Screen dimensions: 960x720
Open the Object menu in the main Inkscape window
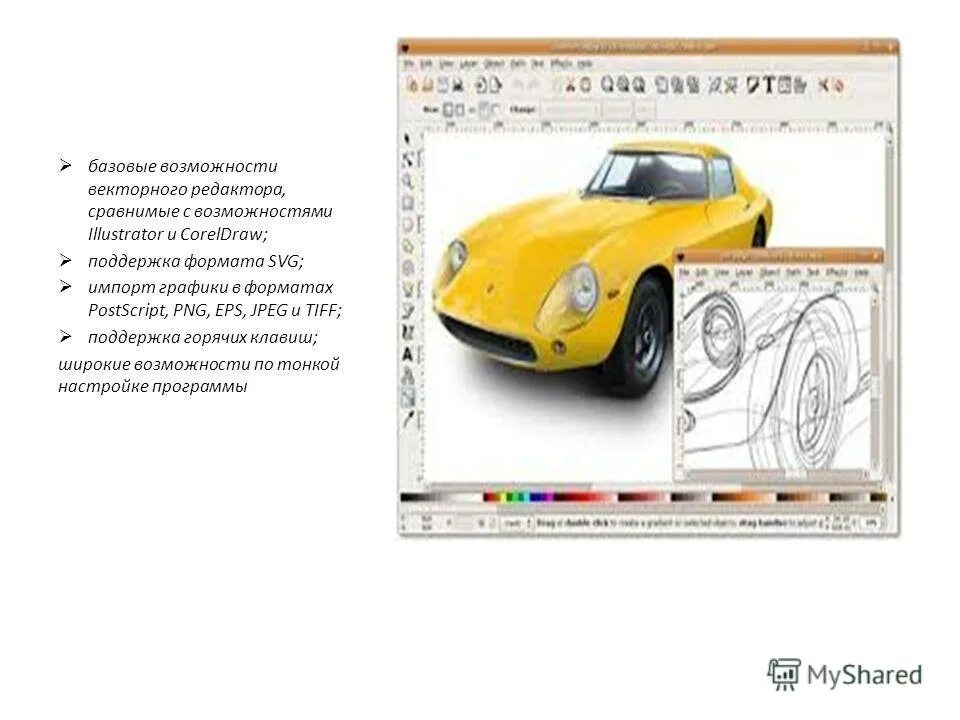point(494,63)
